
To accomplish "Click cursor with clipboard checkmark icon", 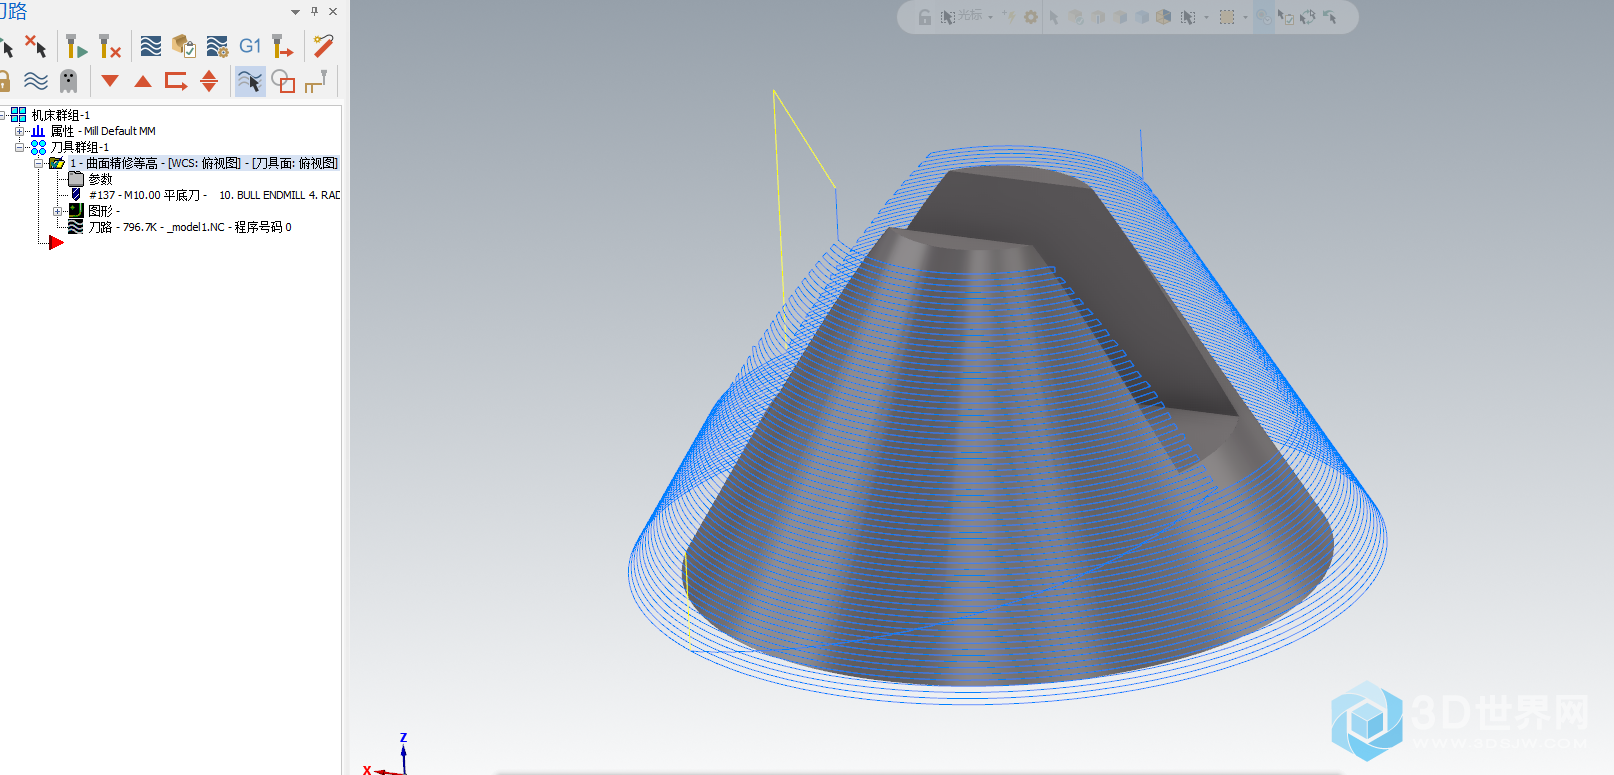I will point(1286,17).
